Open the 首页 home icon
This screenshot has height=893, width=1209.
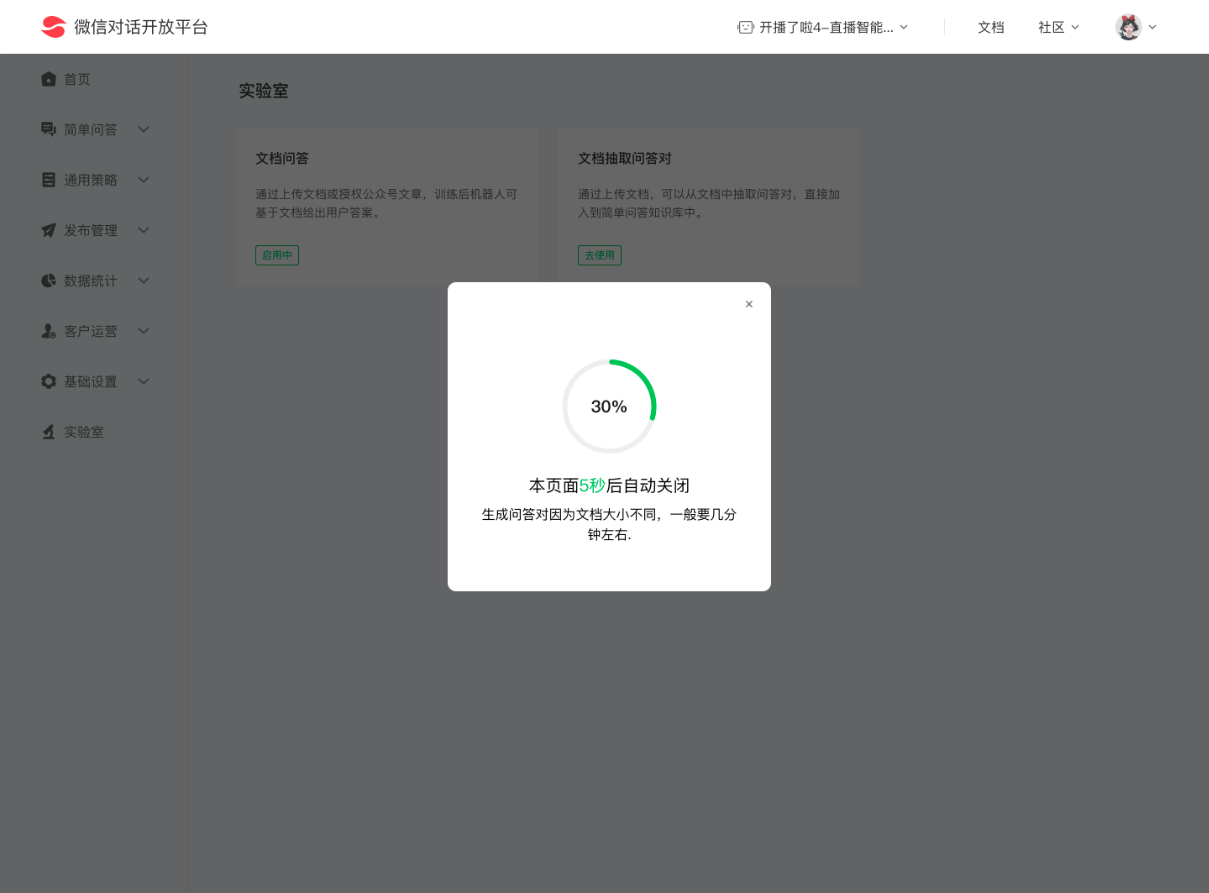tap(48, 79)
